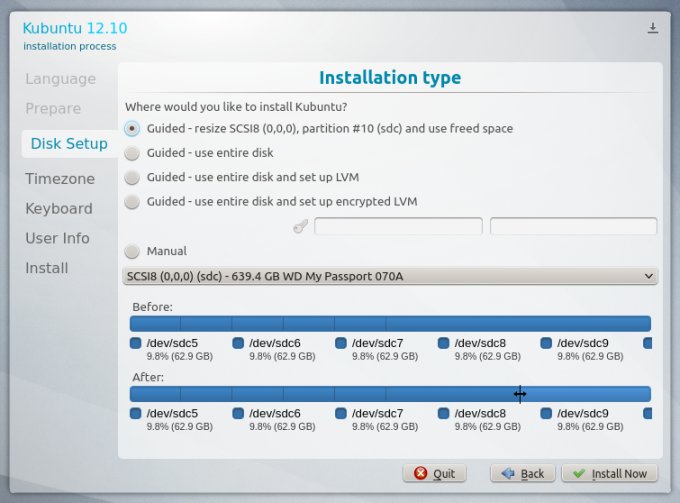Open the Timezone step
This screenshot has height=503, width=680.
coord(60,179)
